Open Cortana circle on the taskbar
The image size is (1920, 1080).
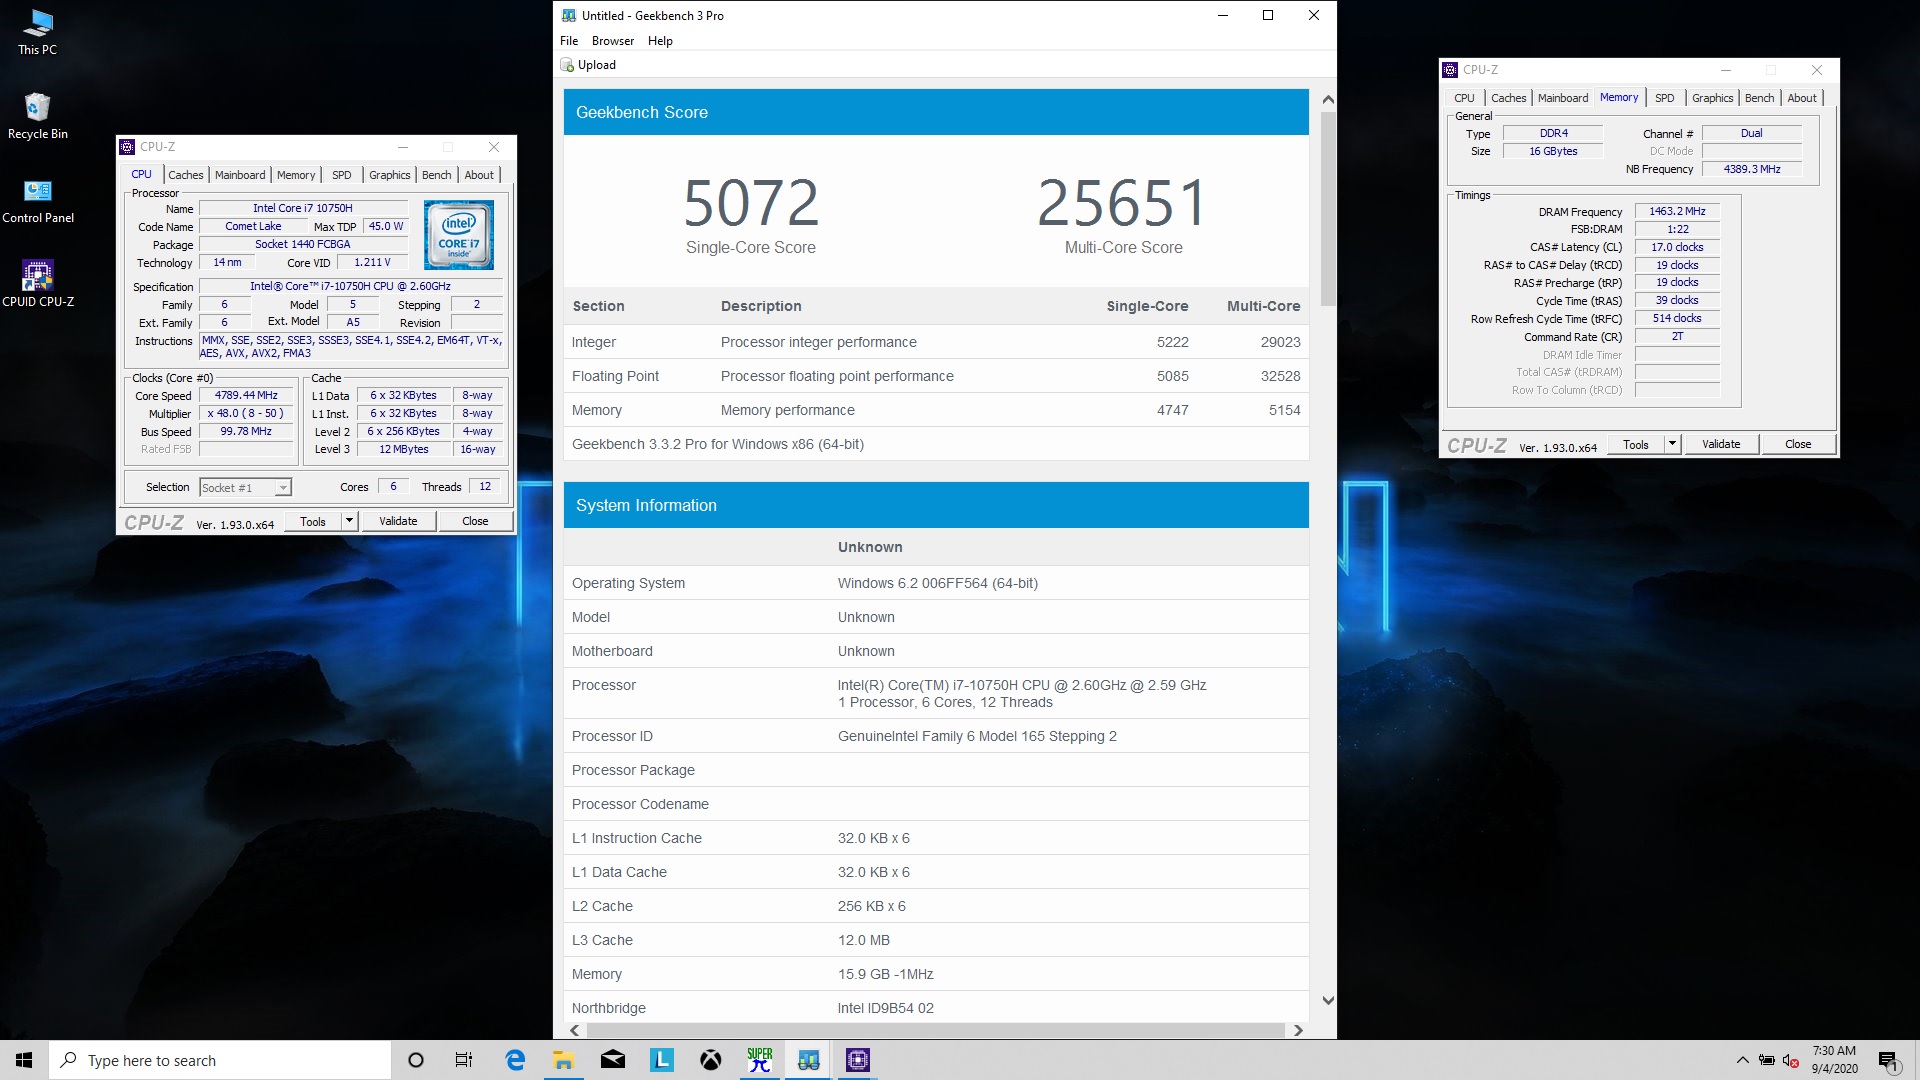[416, 1060]
